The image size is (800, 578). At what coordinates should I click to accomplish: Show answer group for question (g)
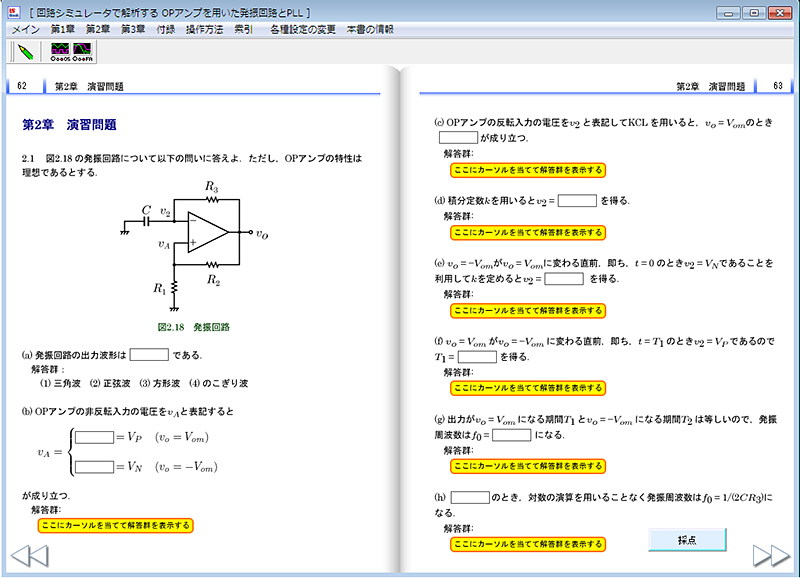coord(528,466)
